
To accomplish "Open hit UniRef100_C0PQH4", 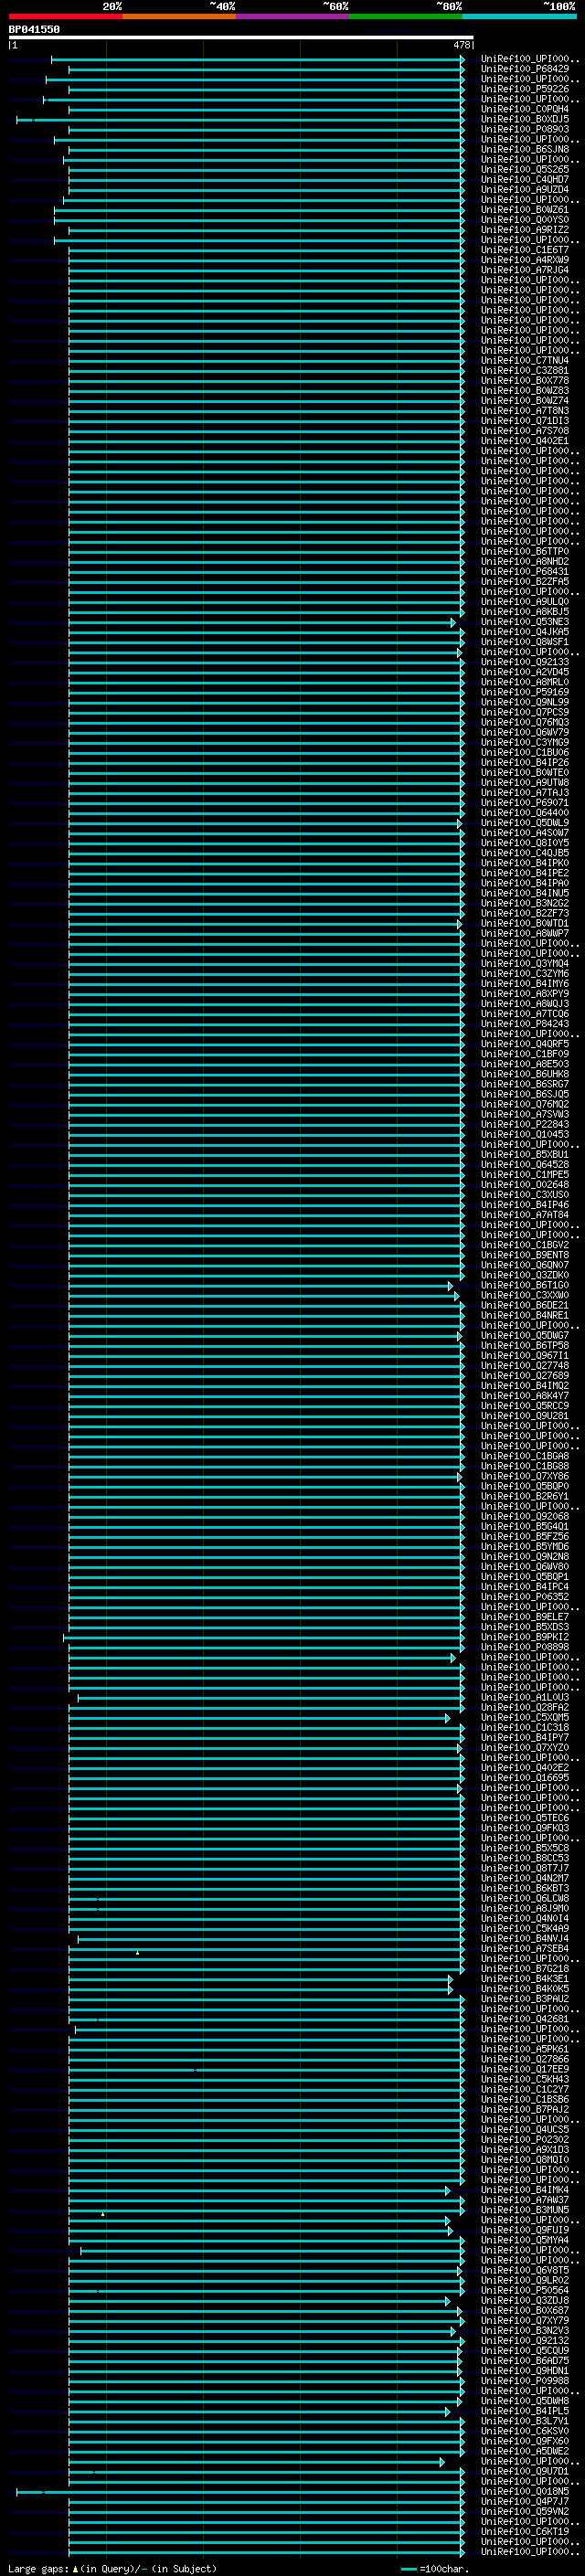I will [x=525, y=109].
